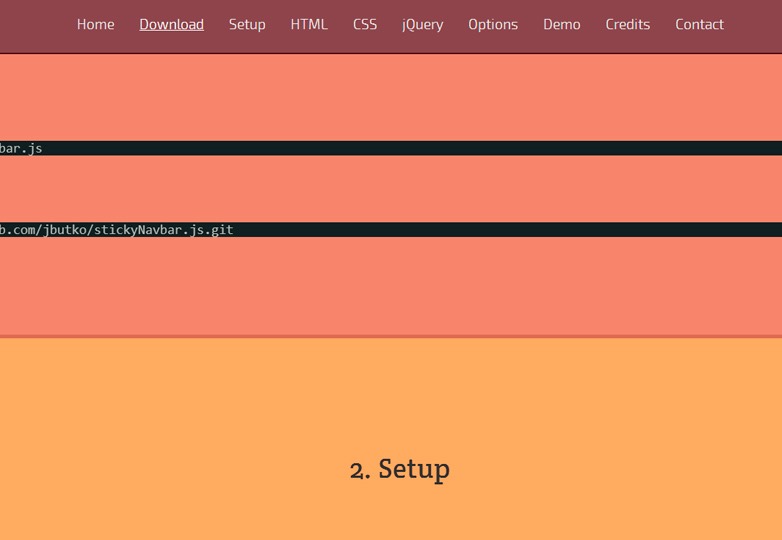
Task: Click the Options nav link
Action: coord(493,25)
